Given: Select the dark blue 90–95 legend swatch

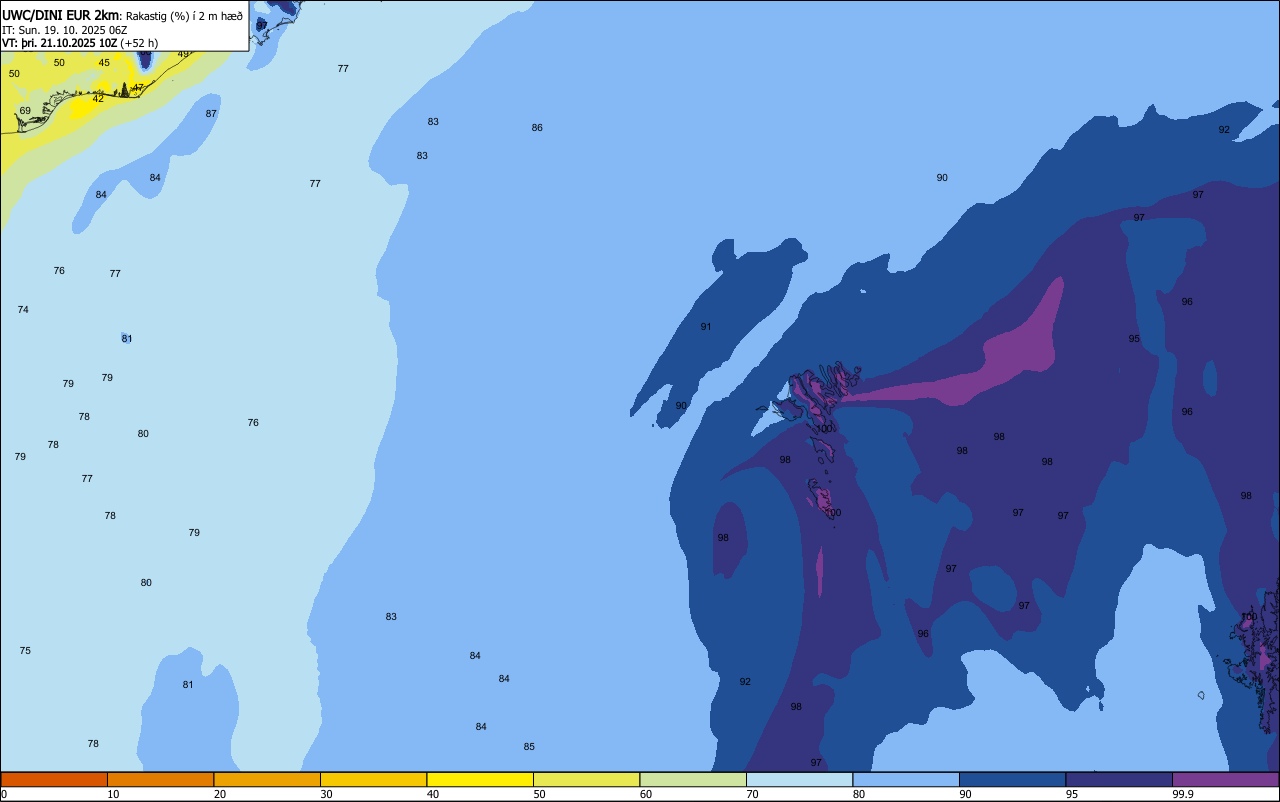Looking at the screenshot, I should [x=1012, y=779].
